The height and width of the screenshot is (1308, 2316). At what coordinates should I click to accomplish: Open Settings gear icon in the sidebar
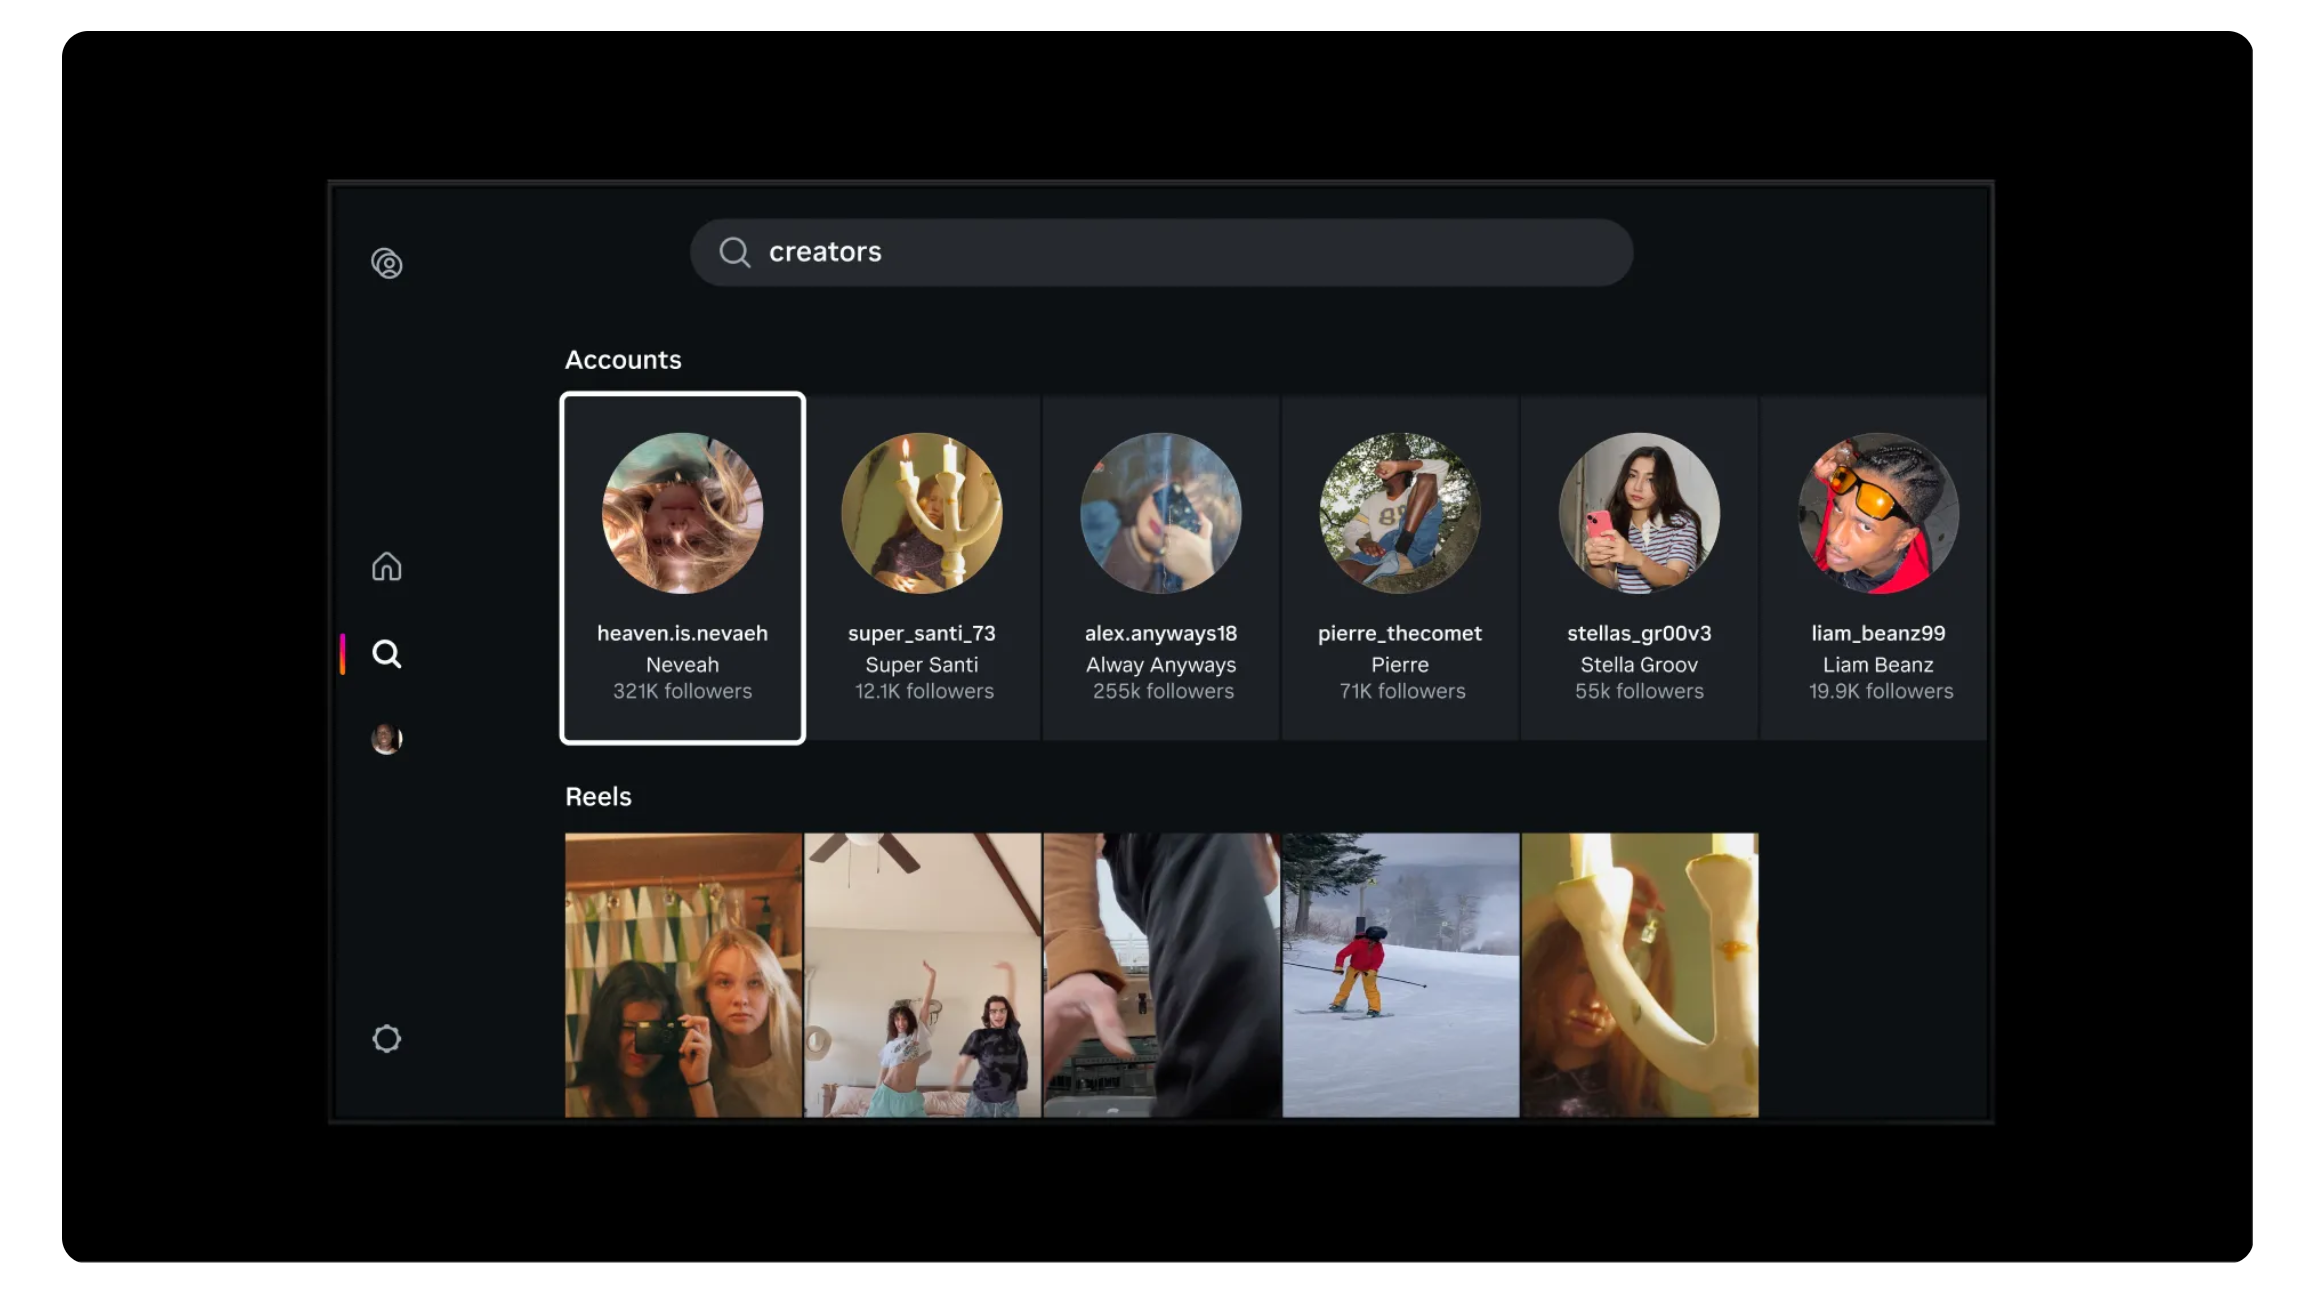point(386,1038)
